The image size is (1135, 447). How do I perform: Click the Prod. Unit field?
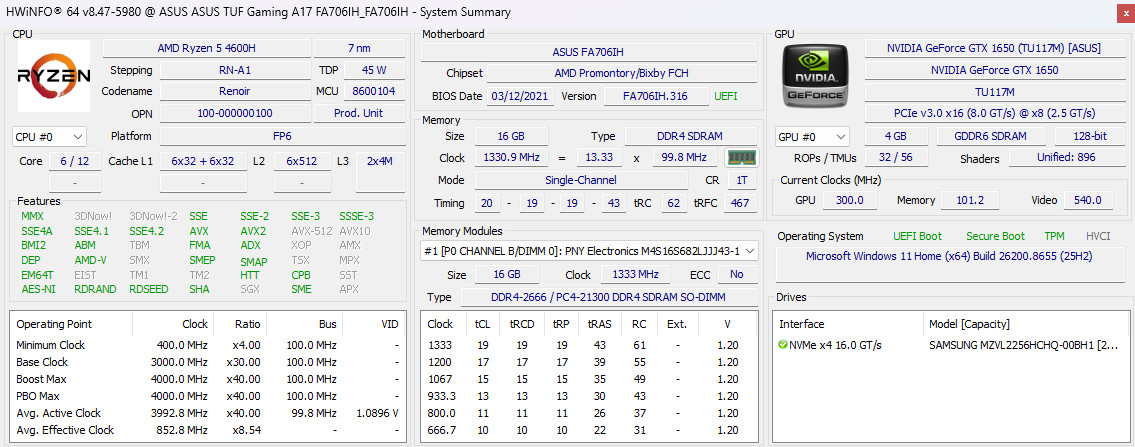[360, 114]
